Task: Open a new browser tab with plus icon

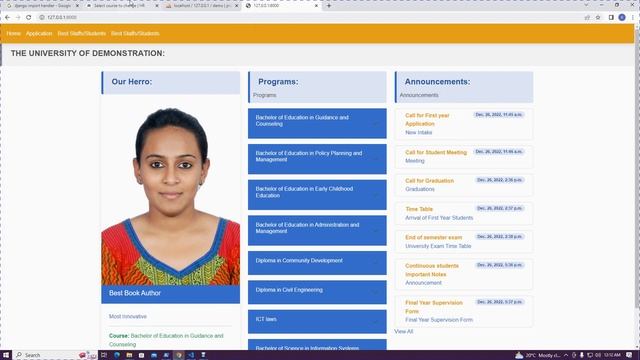Action: [x=329, y=6]
